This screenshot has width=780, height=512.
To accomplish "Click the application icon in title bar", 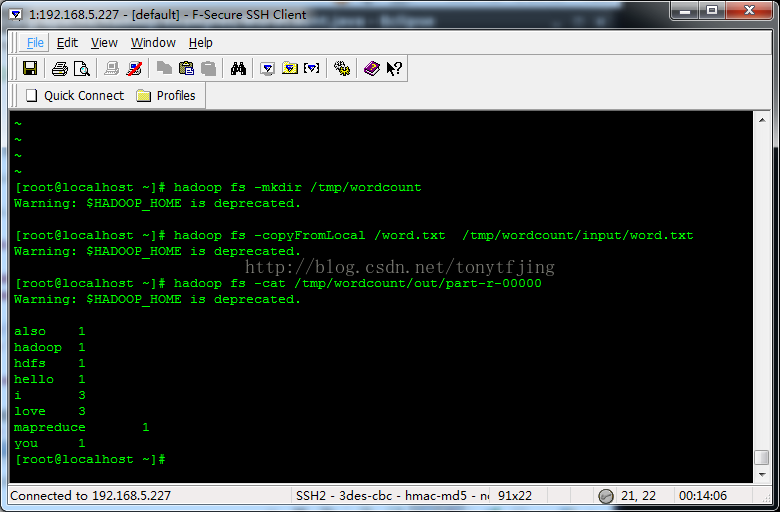I will pos(16,14).
